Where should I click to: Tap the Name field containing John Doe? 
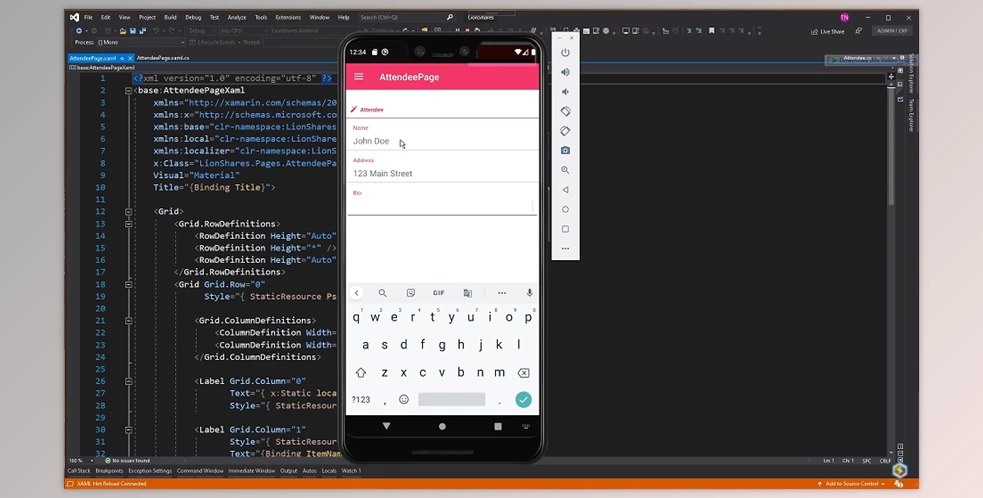(x=440, y=141)
